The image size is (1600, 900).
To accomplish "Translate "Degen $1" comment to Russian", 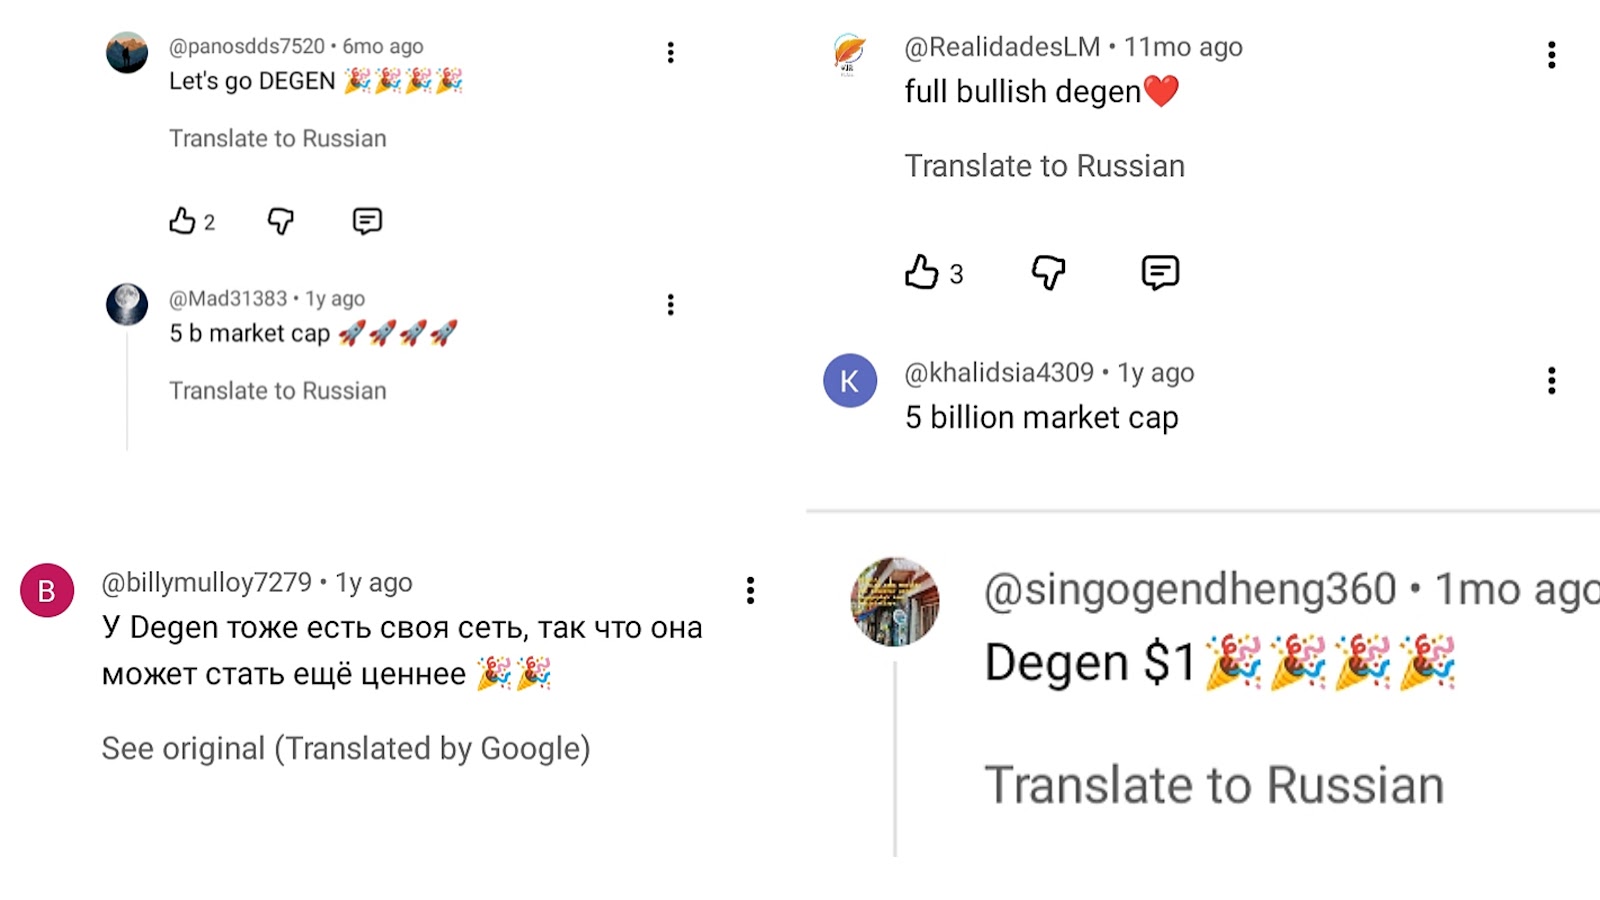I will point(1214,785).
